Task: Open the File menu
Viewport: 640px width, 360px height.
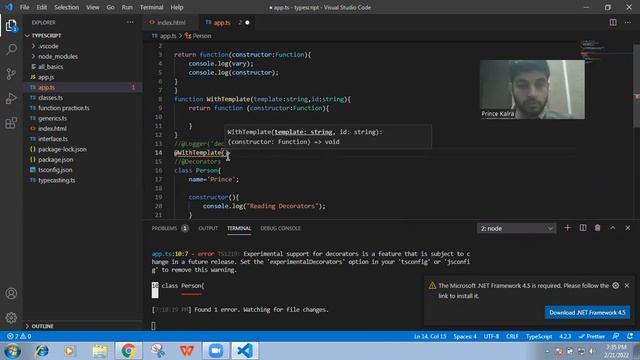Action: coord(24,7)
